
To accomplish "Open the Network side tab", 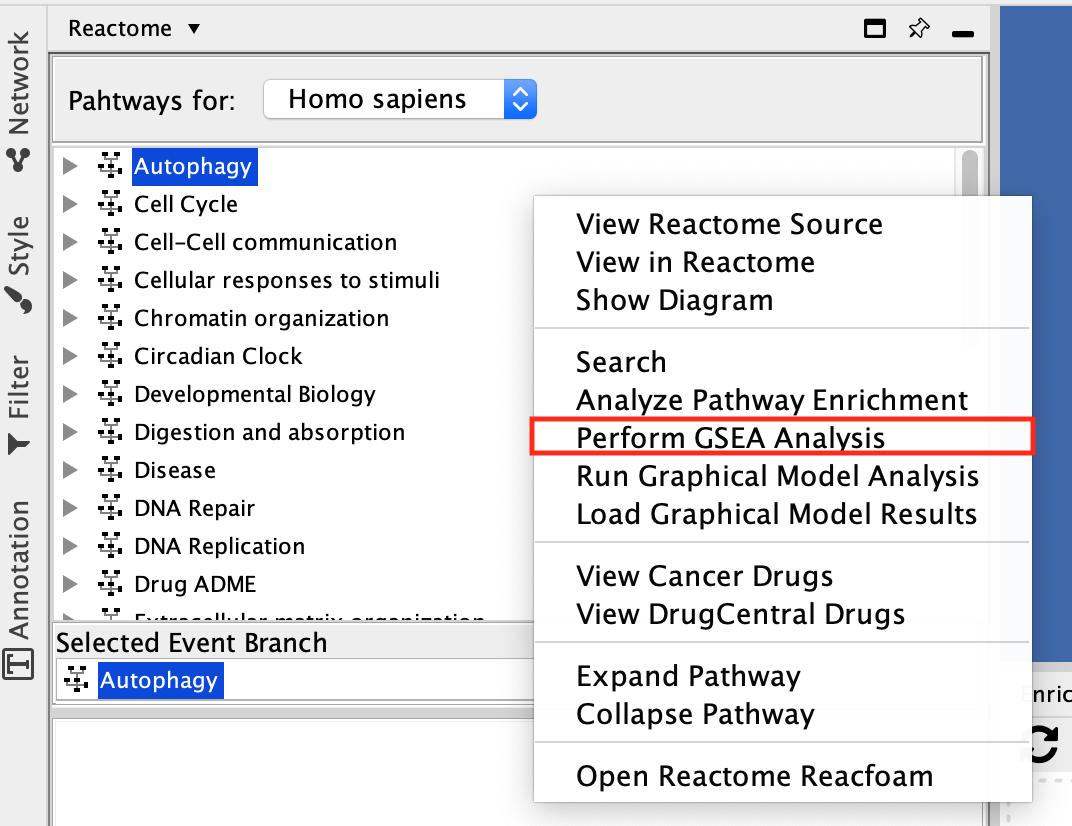I will pos(19,100).
